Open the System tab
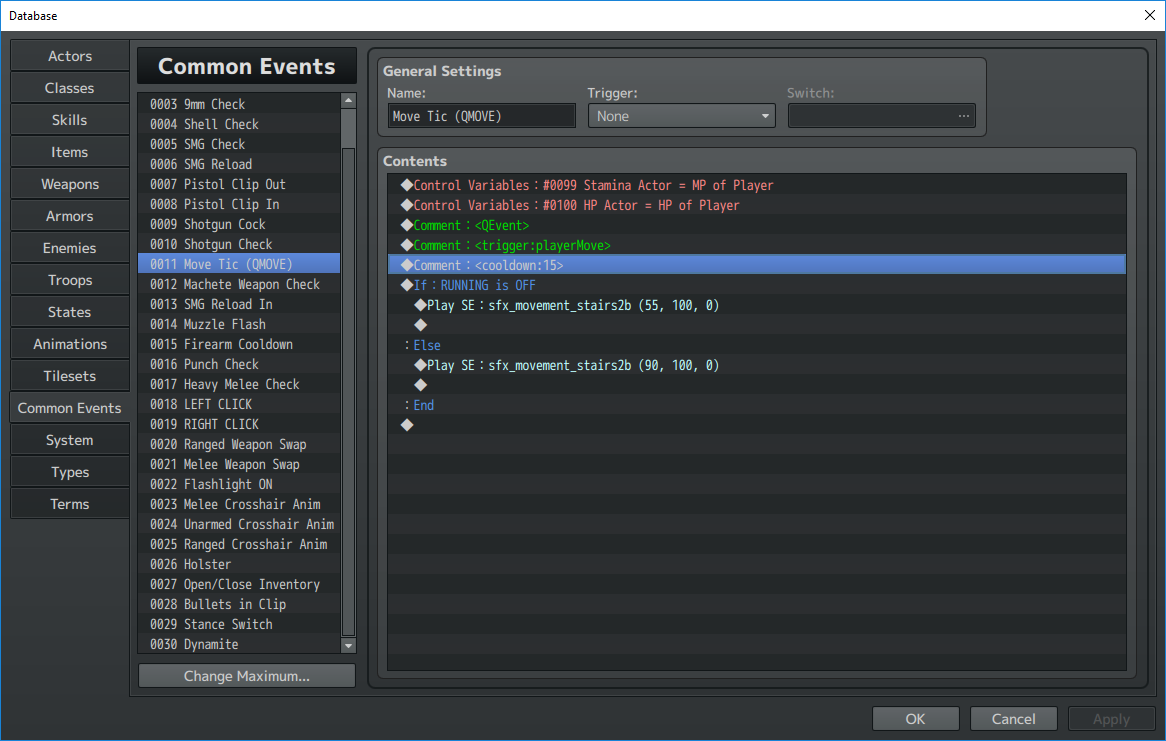Image resolution: width=1166 pixels, height=741 pixels. [70, 440]
